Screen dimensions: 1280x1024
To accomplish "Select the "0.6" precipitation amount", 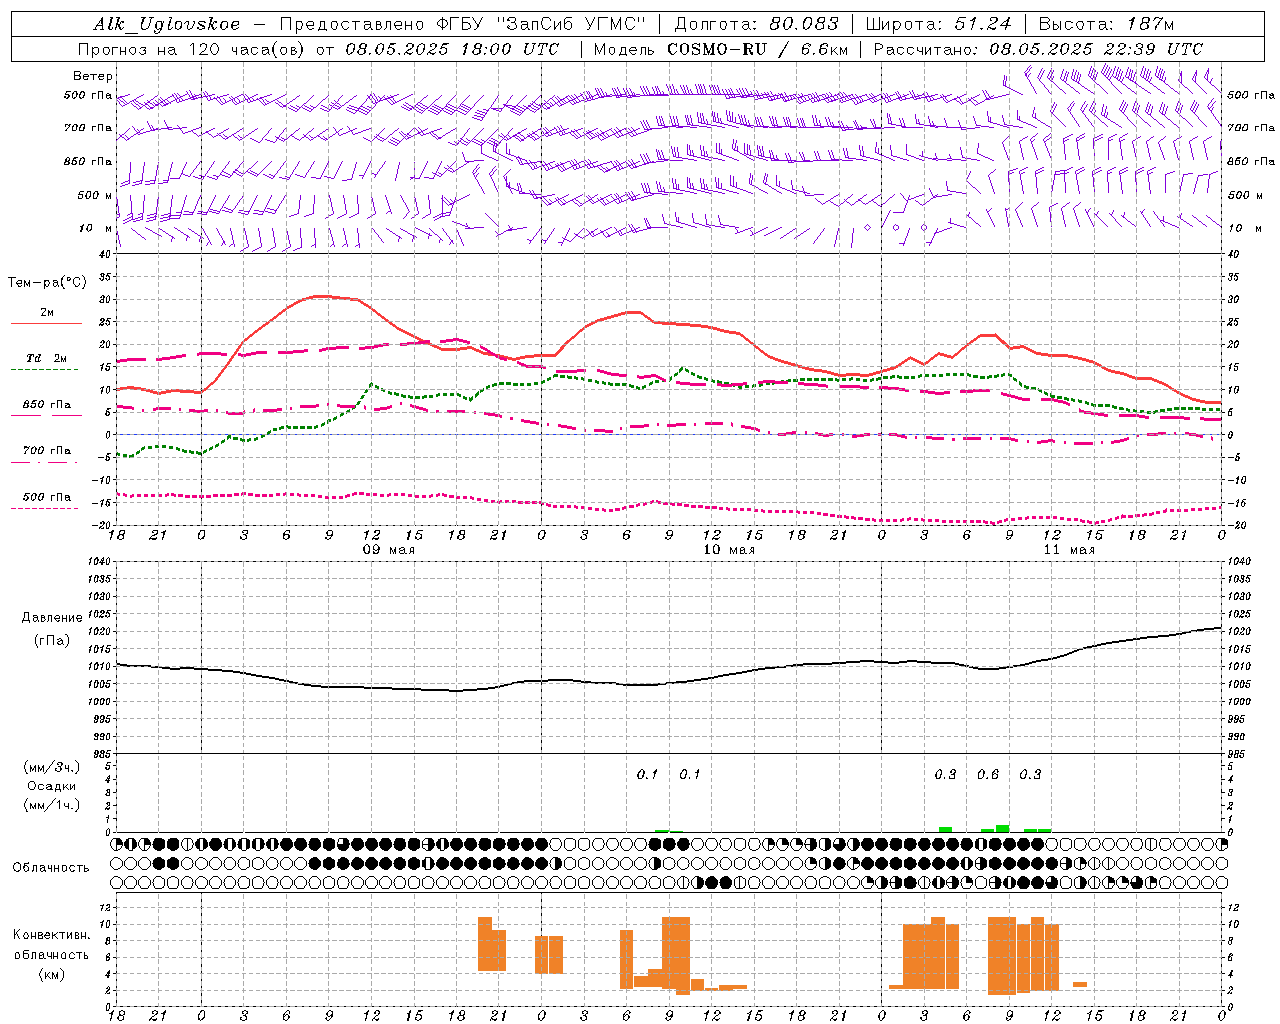I will pyautogui.click(x=988, y=775).
